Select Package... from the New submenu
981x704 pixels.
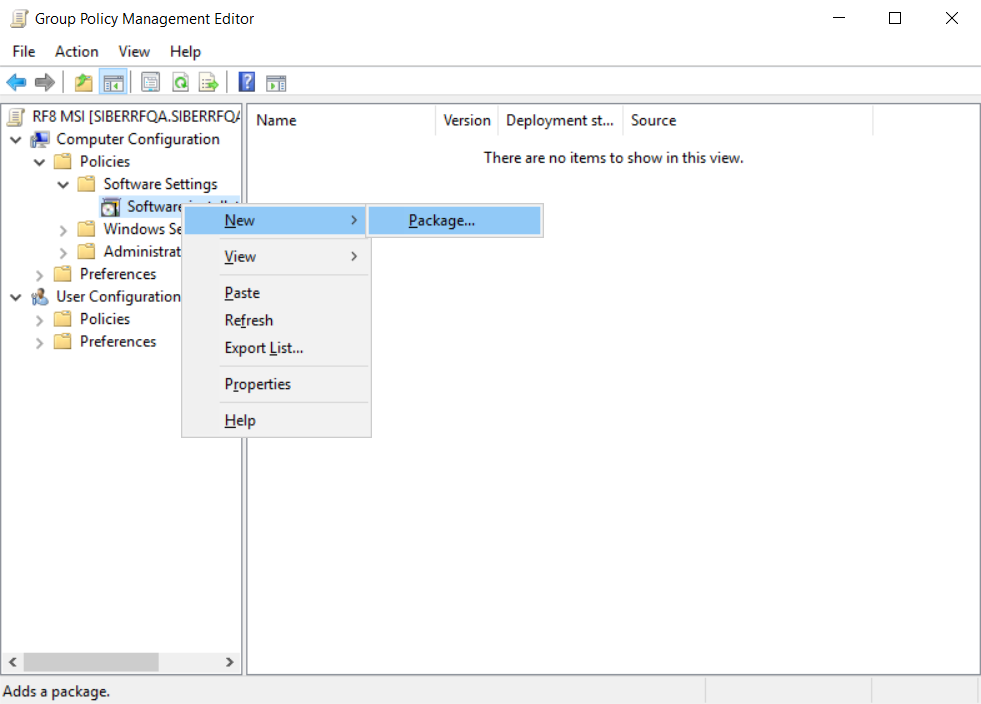point(441,221)
